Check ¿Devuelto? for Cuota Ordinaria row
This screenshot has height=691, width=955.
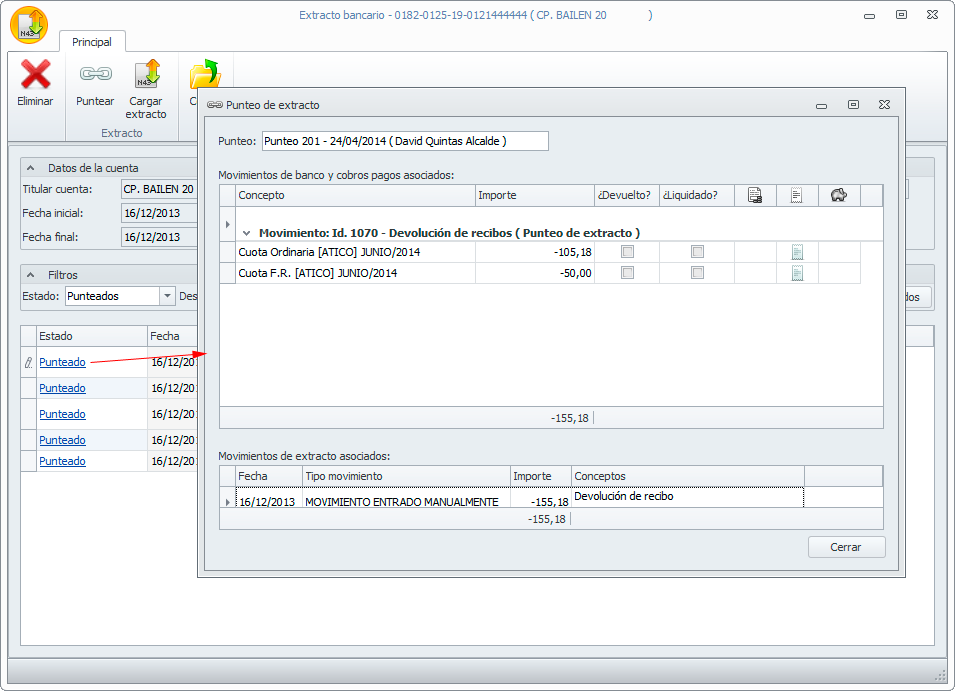627,252
